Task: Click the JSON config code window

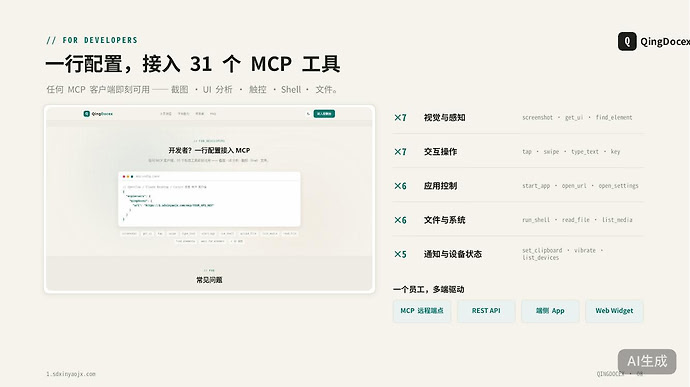Action: (x=209, y=199)
